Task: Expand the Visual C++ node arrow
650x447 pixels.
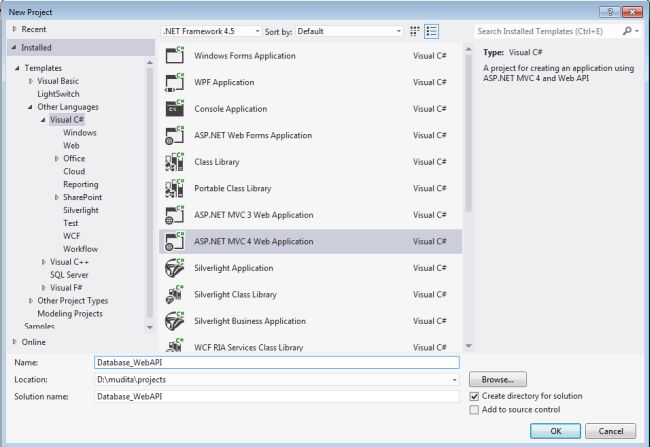Action: point(44,262)
